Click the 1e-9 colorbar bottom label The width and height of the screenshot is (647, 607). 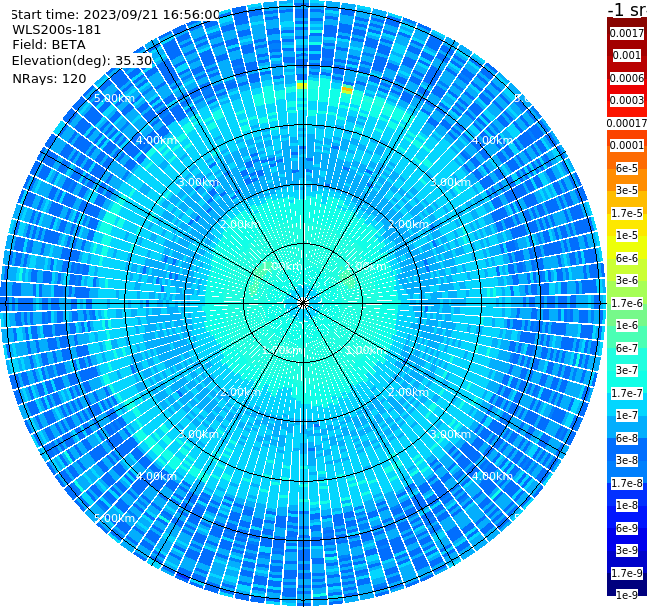pos(627,595)
